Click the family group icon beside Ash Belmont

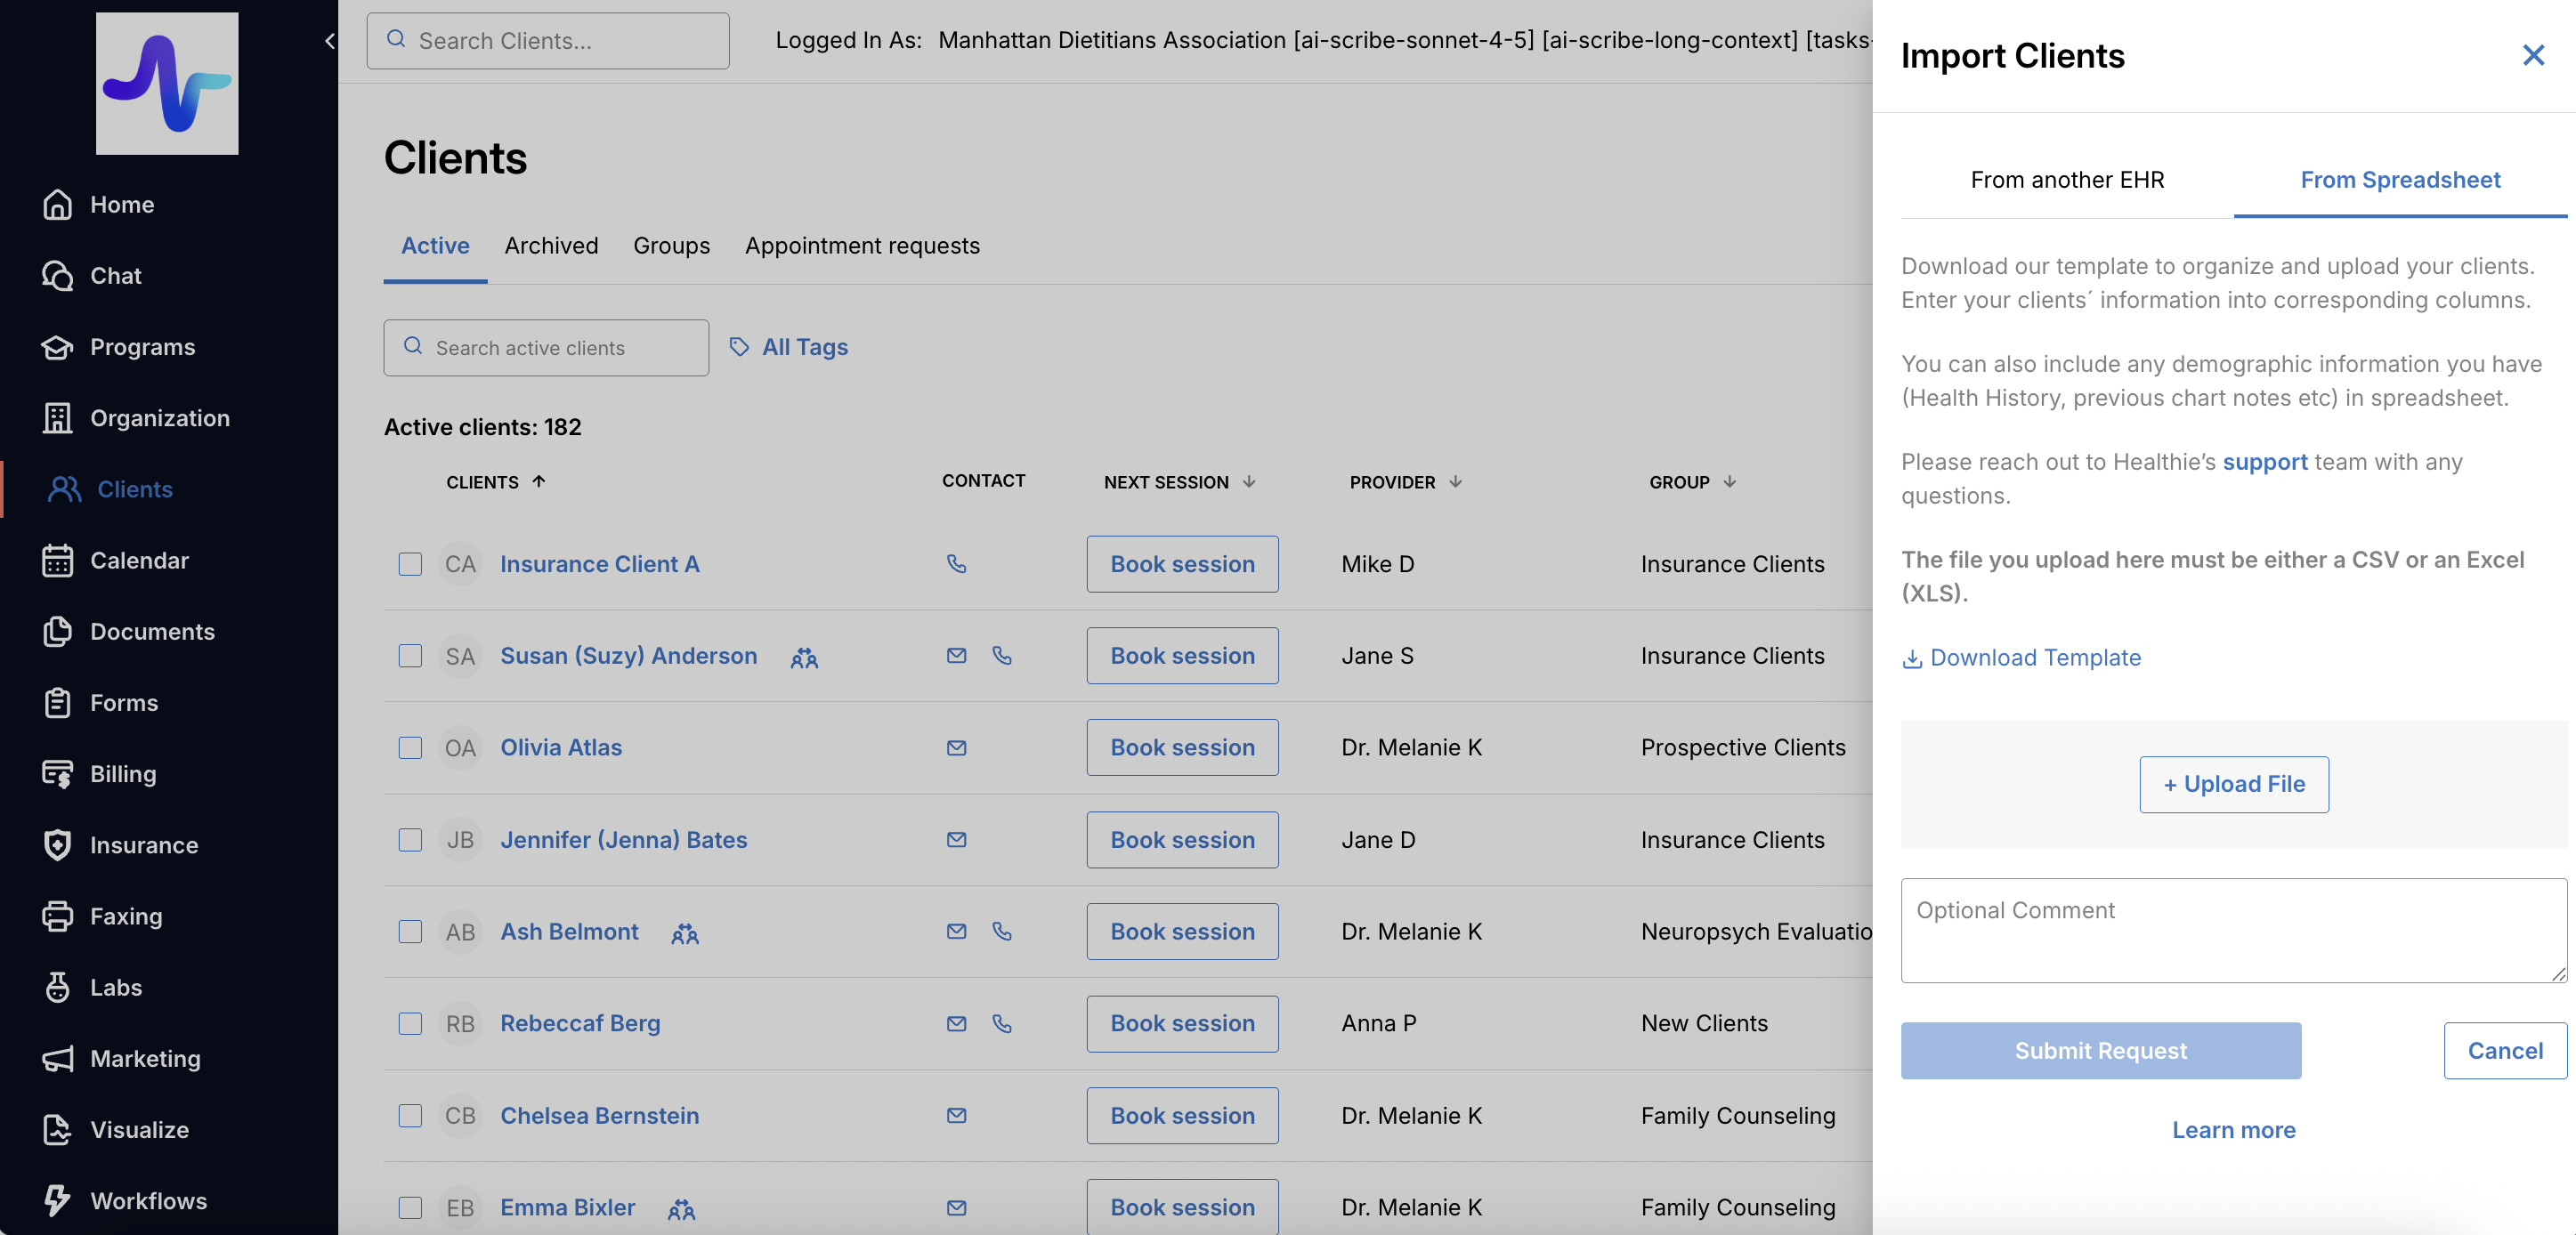[x=685, y=933]
